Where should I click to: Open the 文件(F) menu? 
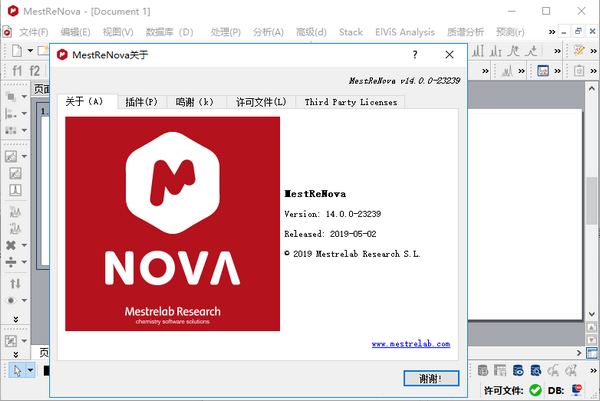pyautogui.click(x=34, y=32)
